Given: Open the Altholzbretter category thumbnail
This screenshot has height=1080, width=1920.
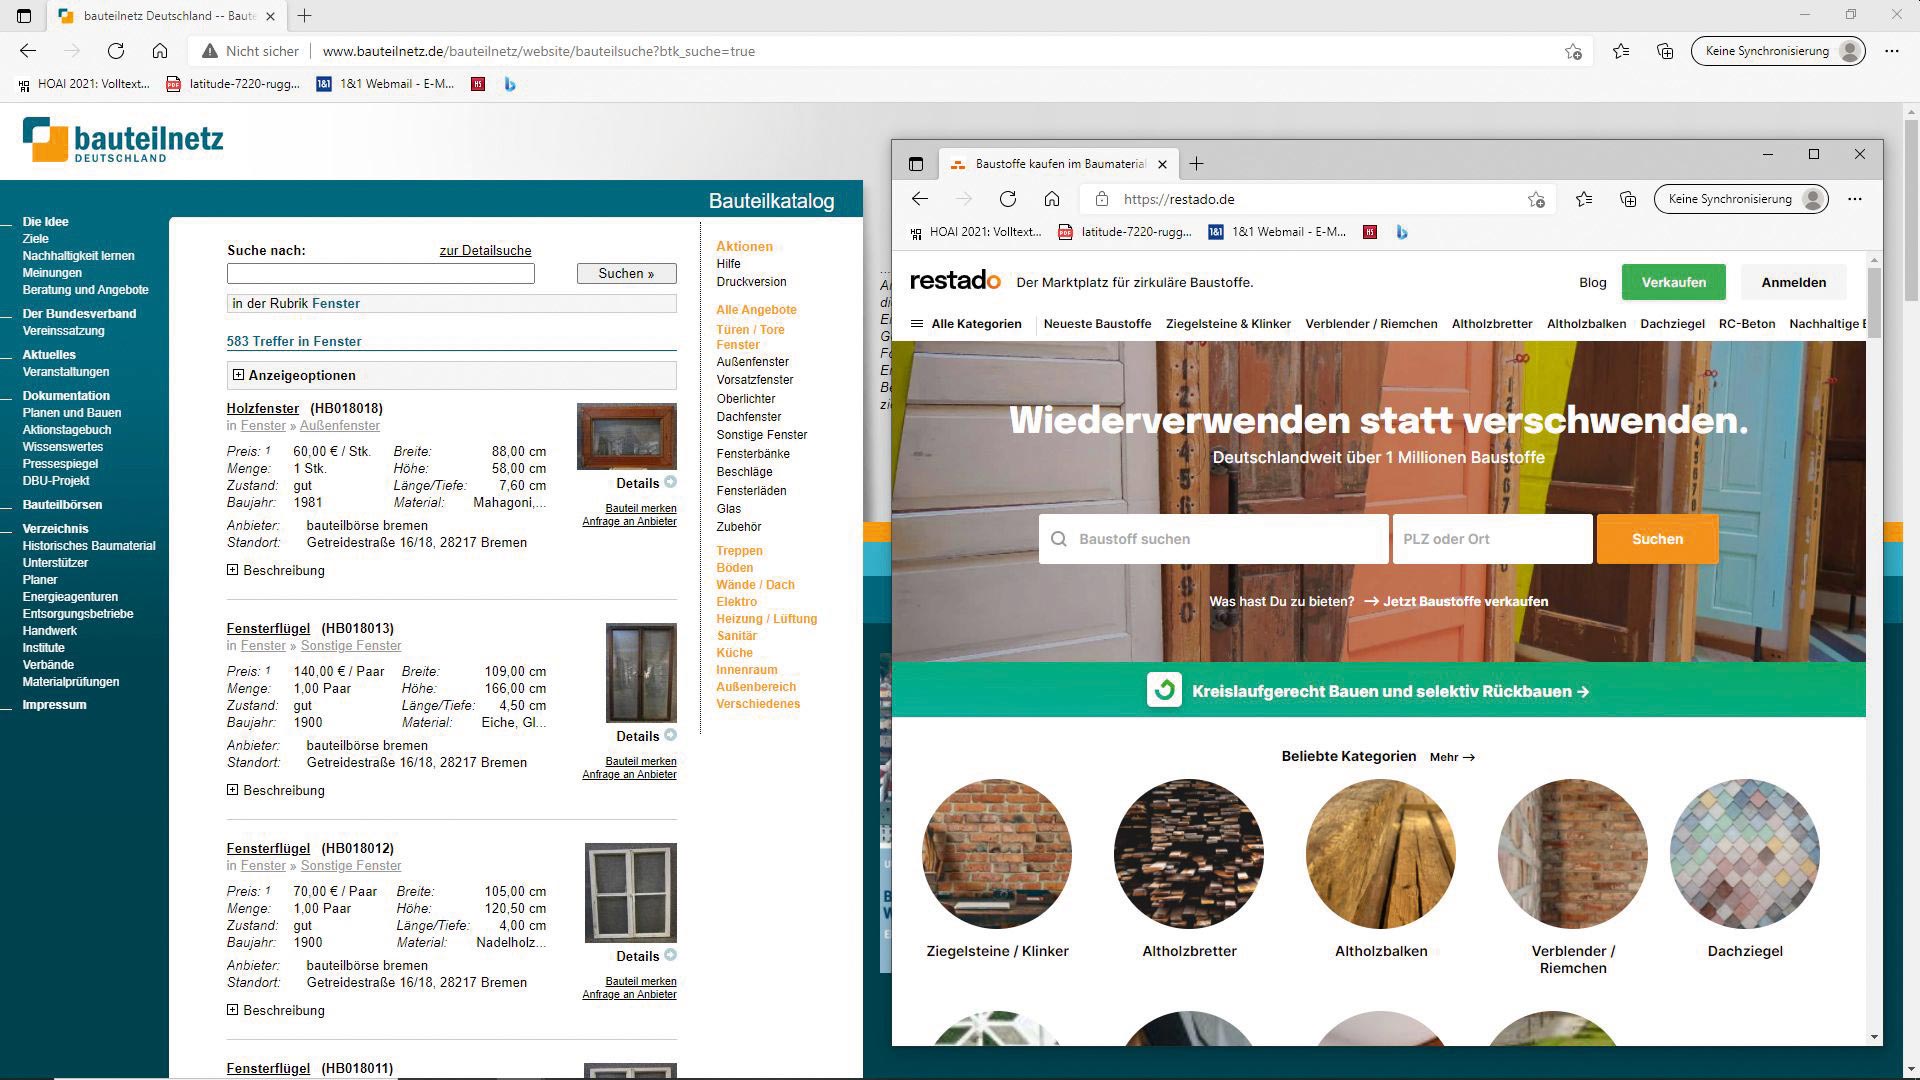Looking at the screenshot, I should coord(1188,853).
